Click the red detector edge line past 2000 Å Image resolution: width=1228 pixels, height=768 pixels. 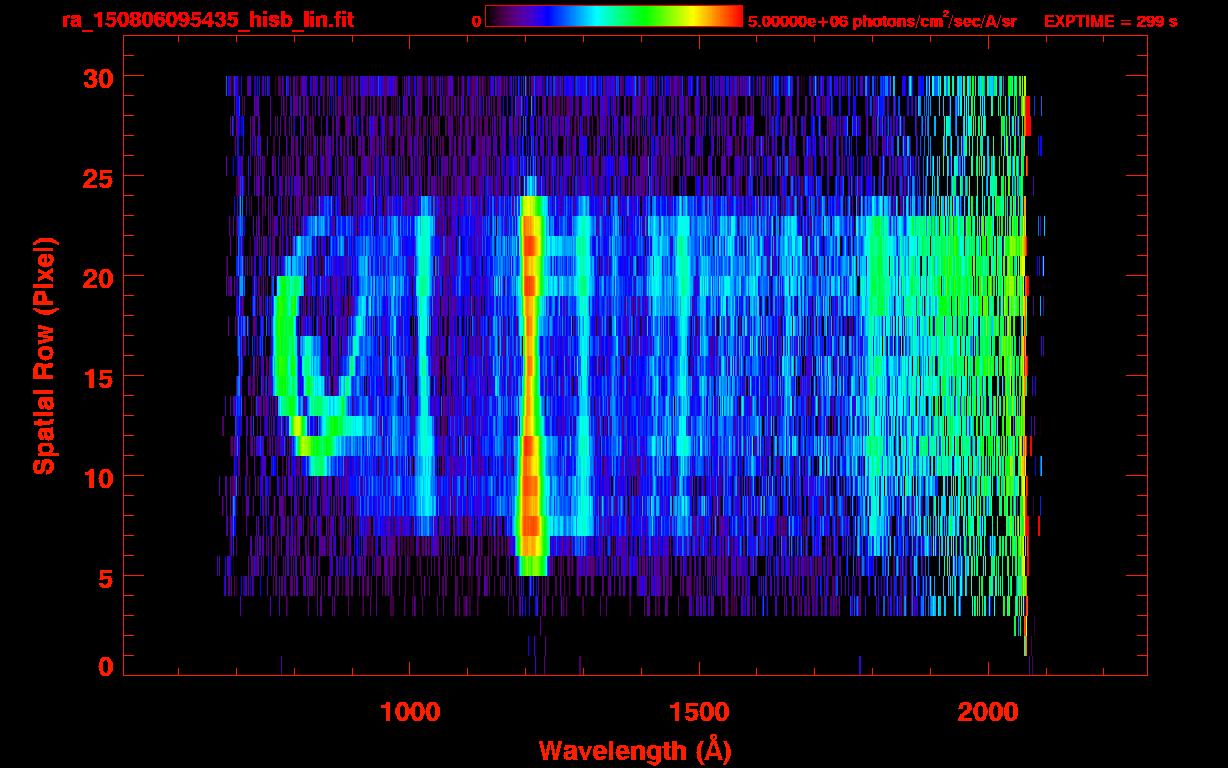click(x=1027, y=365)
